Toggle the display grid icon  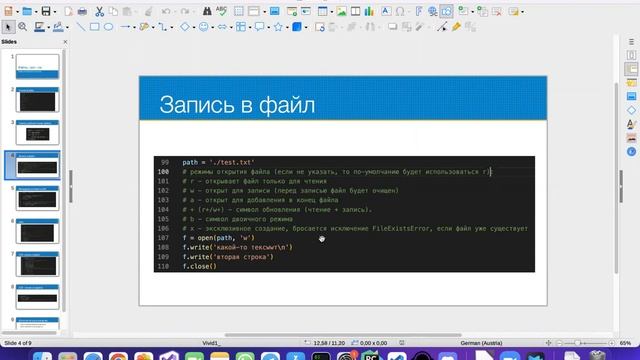tap(239, 11)
